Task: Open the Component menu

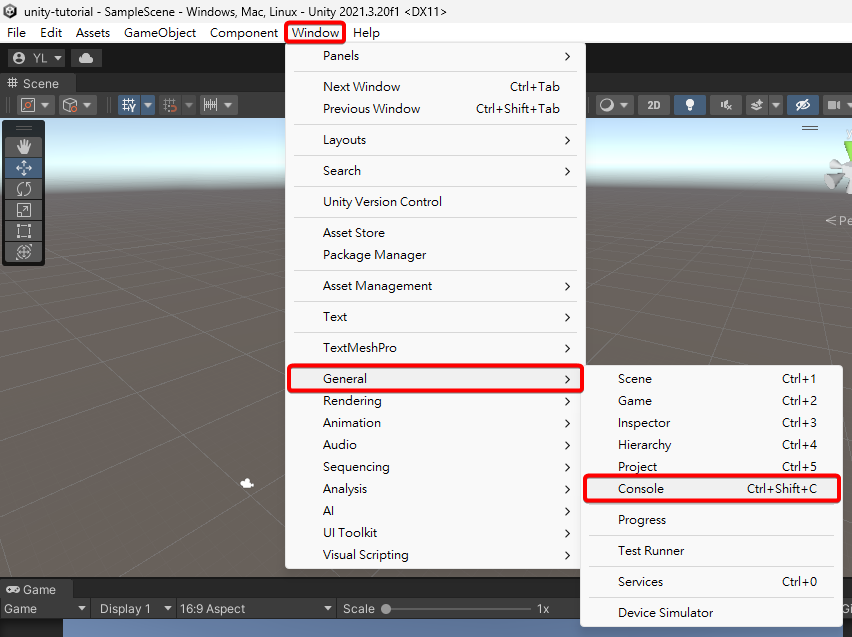Action: [x=244, y=33]
